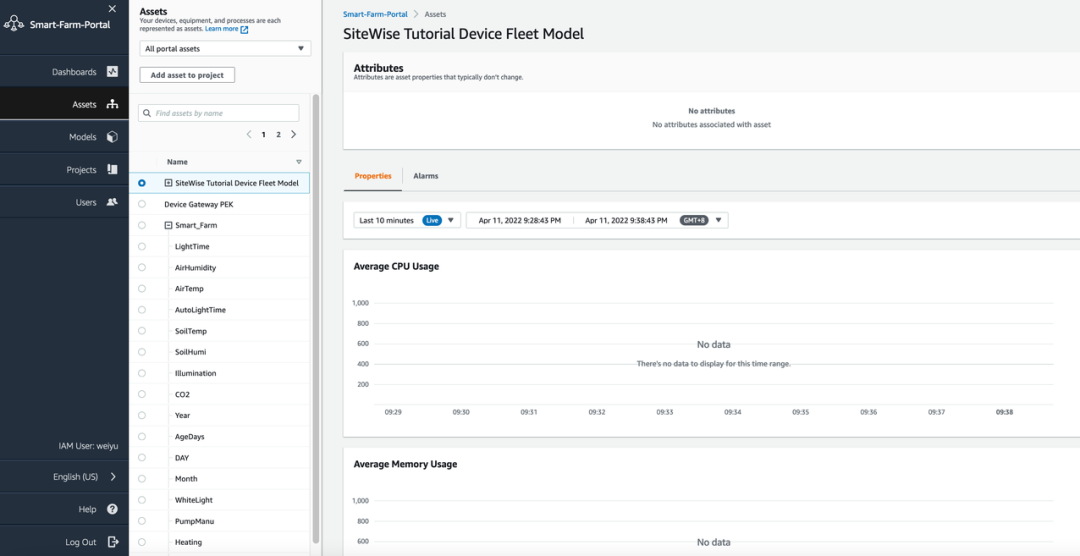Select the AirTemp asset radio button
1080x556 pixels.
coord(142,289)
